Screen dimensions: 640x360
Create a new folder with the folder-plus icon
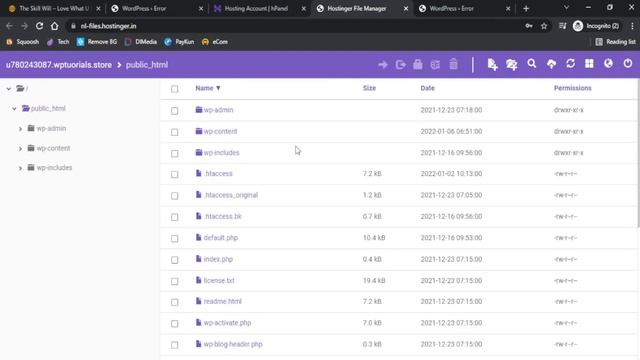tap(511, 64)
